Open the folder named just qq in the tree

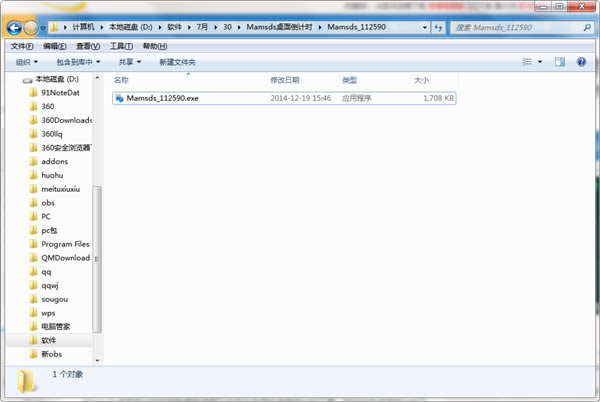click(40, 272)
